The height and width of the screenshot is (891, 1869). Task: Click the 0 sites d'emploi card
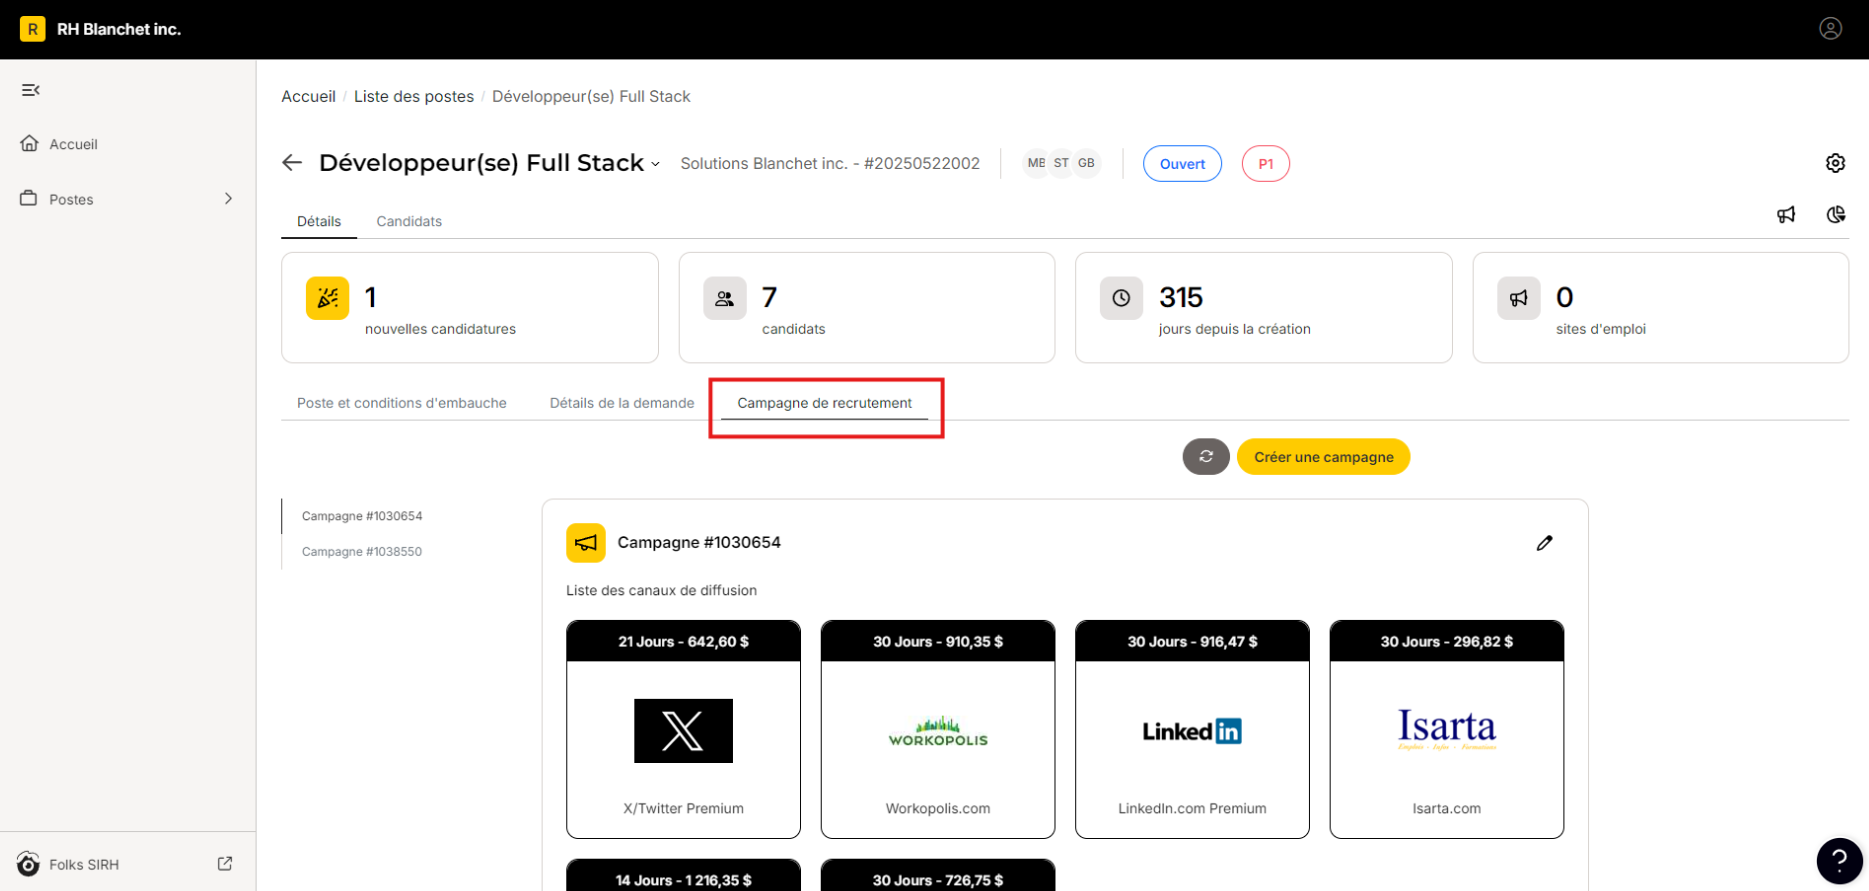coord(1661,307)
